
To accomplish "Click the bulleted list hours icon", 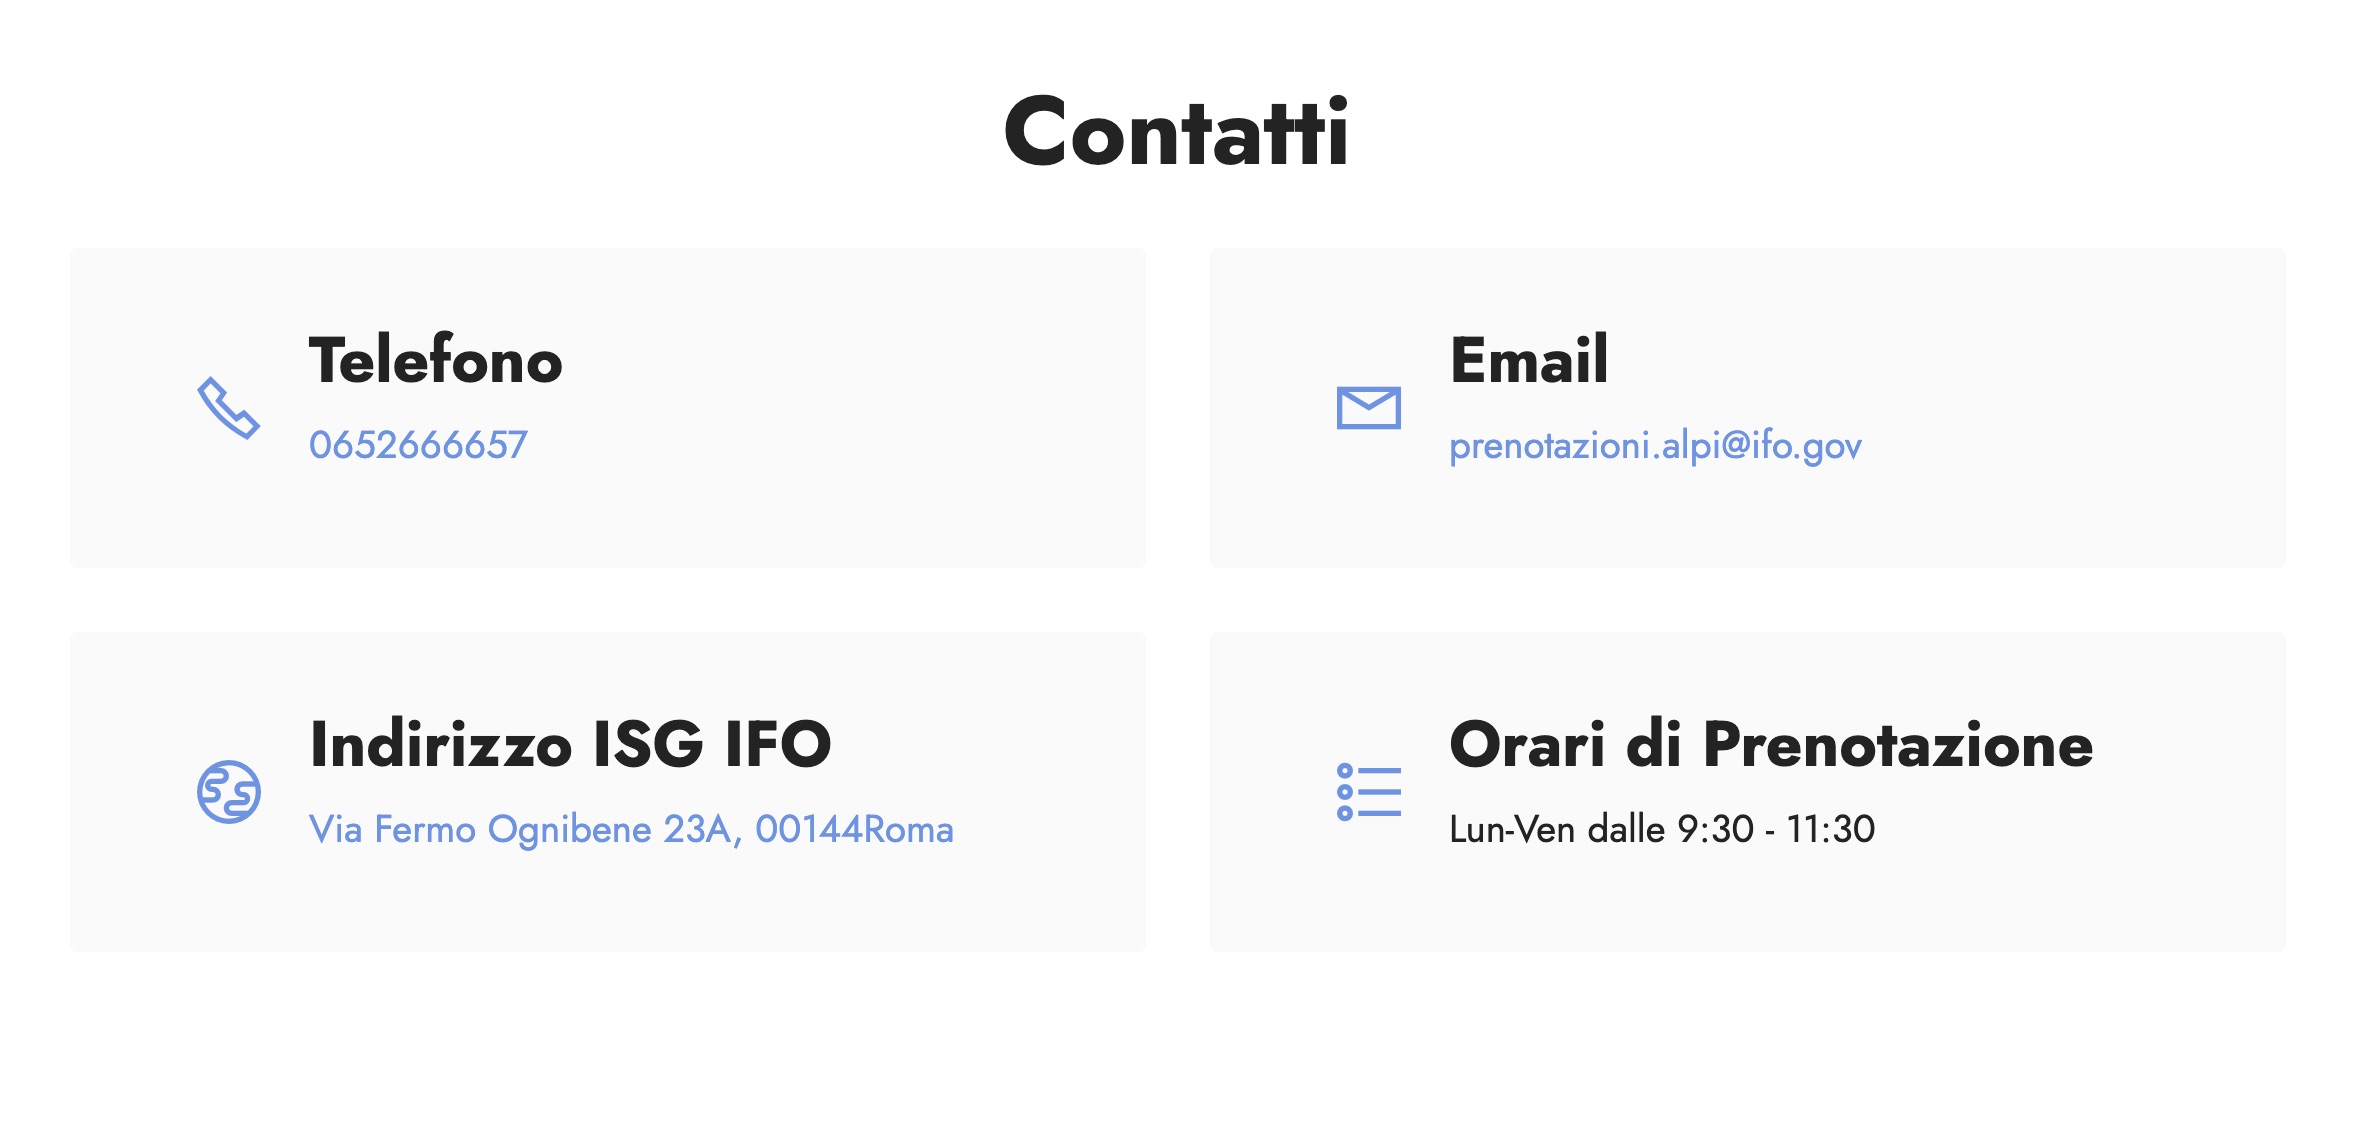I will click(x=1369, y=792).
